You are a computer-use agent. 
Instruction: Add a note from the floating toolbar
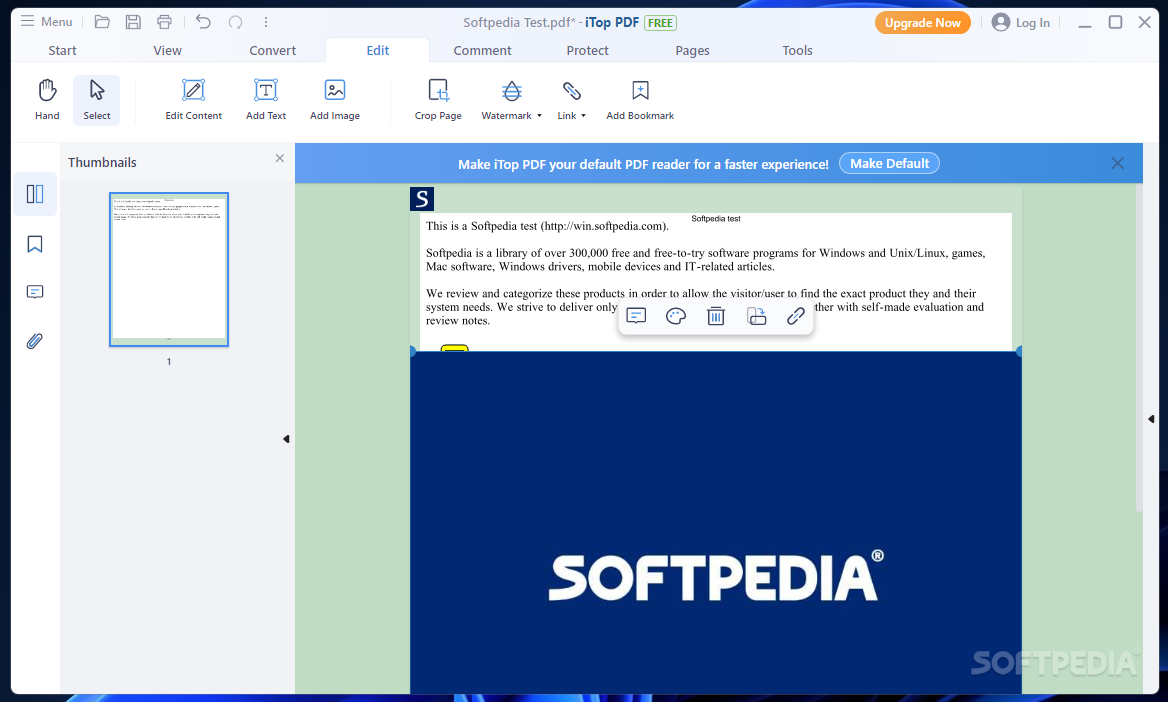coord(636,316)
